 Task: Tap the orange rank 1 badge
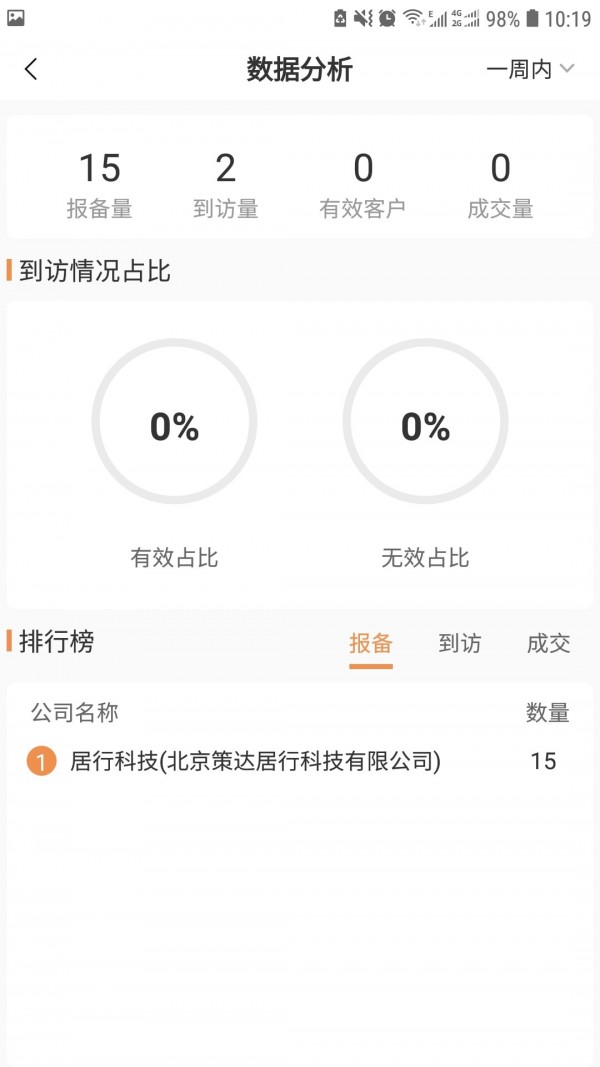[x=41, y=762]
